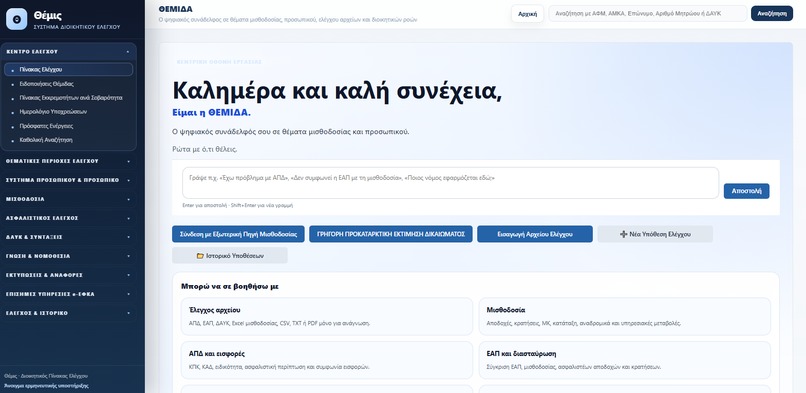Expand the ΕΠΙΣΗΜΕΣ ΥΠΗΡΕΣΙΕΣ e-ΕΦΚΑ section
The width and height of the screenshot is (806, 393).
click(x=69, y=294)
